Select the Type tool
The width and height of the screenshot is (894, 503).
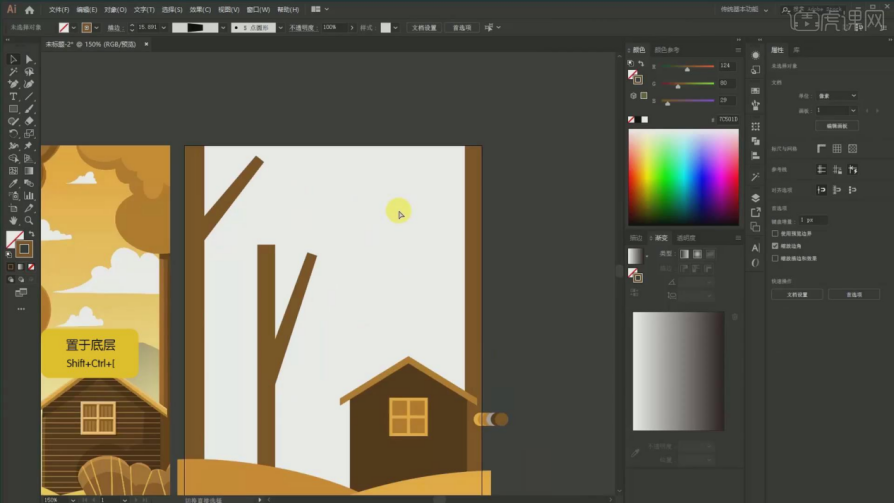(x=13, y=96)
